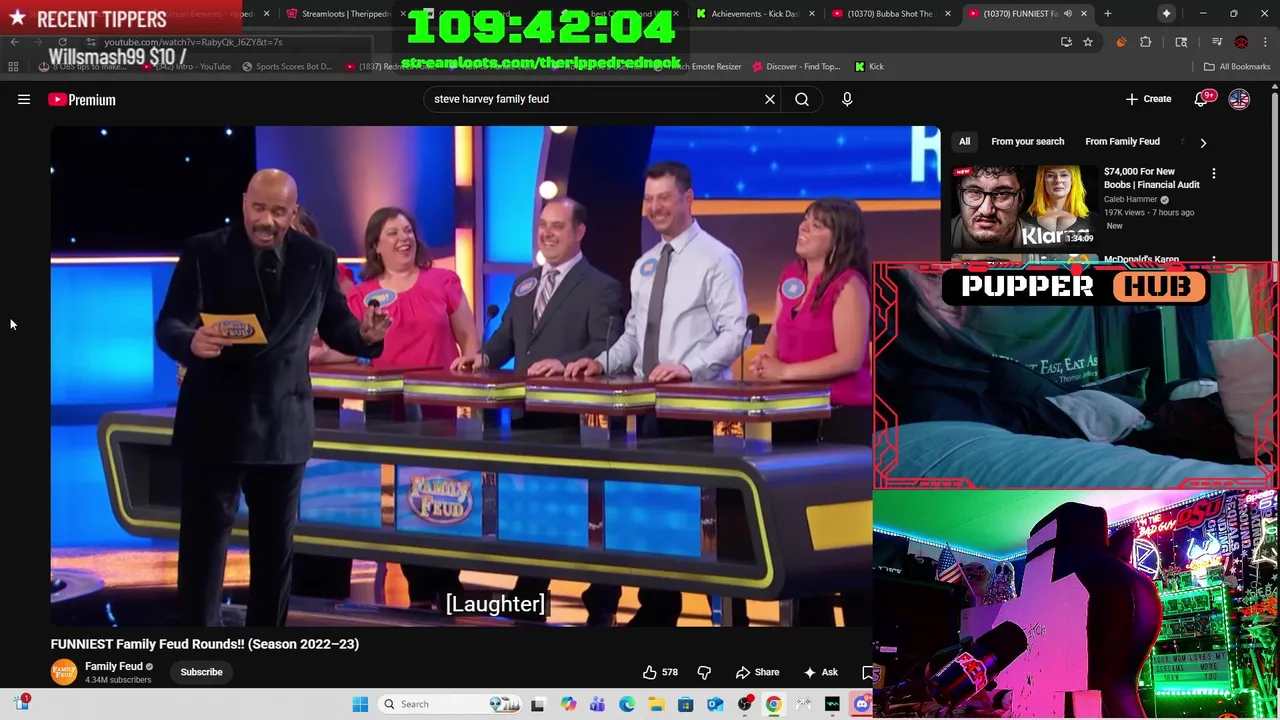Open Task View on taskbar
Screen dimensions: 1280x720
(x=537, y=704)
